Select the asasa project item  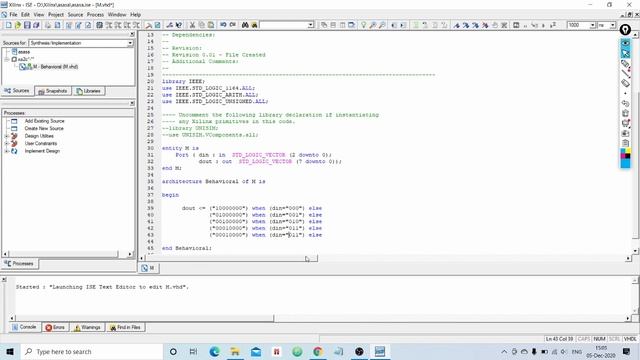[24, 52]
